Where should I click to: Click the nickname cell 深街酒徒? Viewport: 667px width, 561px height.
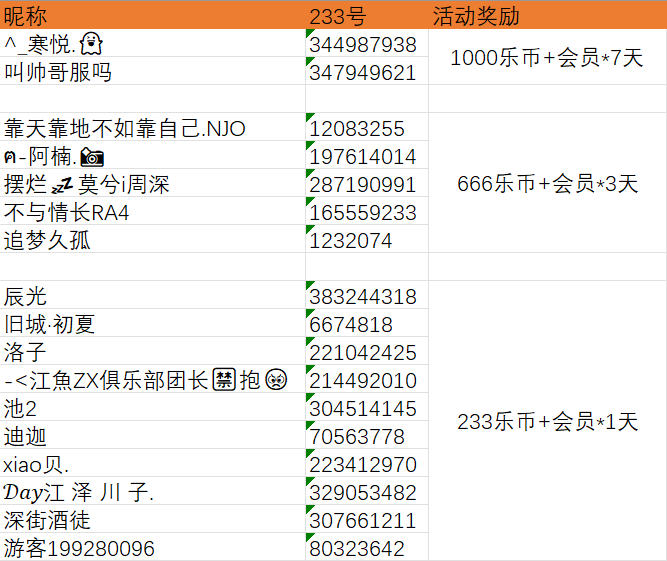(152, 520)
